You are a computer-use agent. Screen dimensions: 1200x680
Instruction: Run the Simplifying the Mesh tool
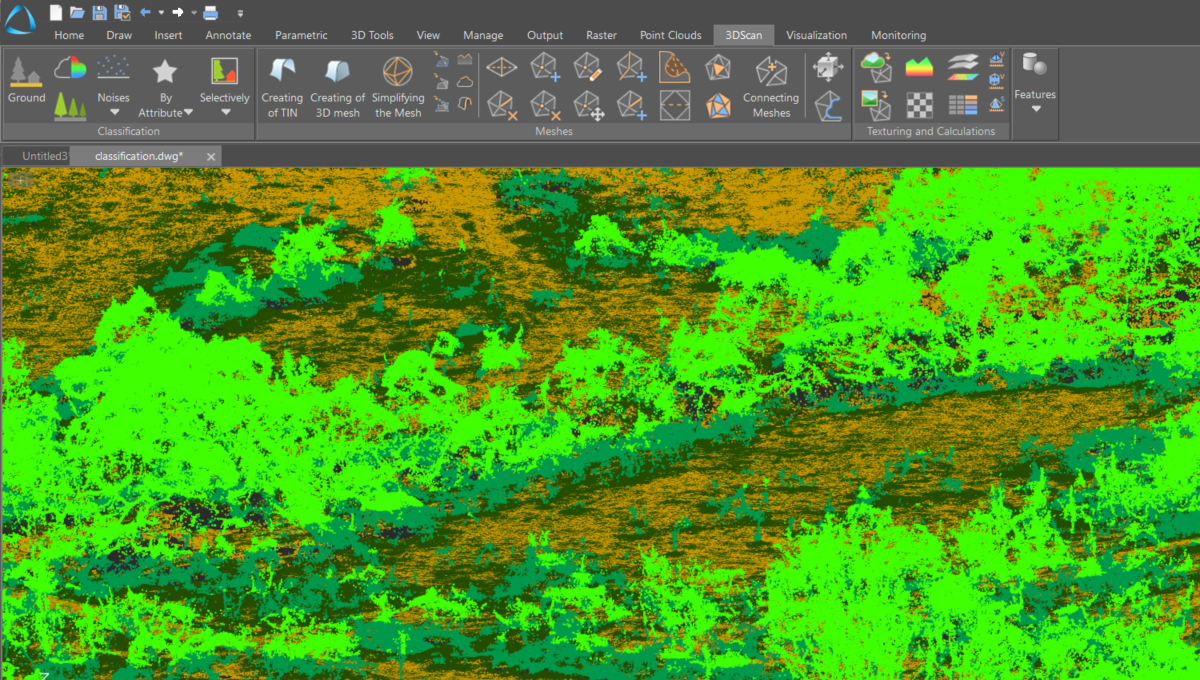pos(398,87)
